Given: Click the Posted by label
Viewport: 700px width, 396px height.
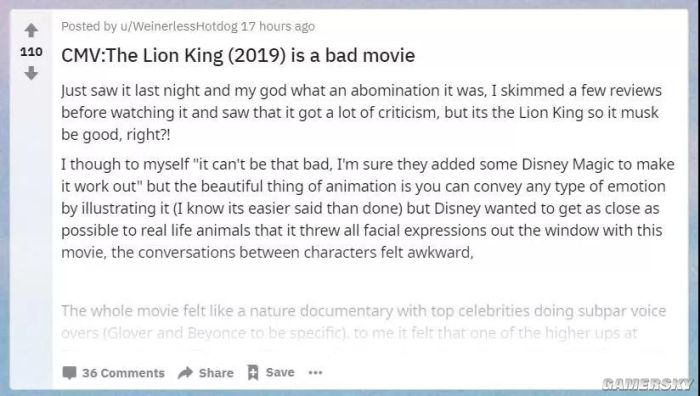Looking at the screenshot, I should tap(89, 26).
